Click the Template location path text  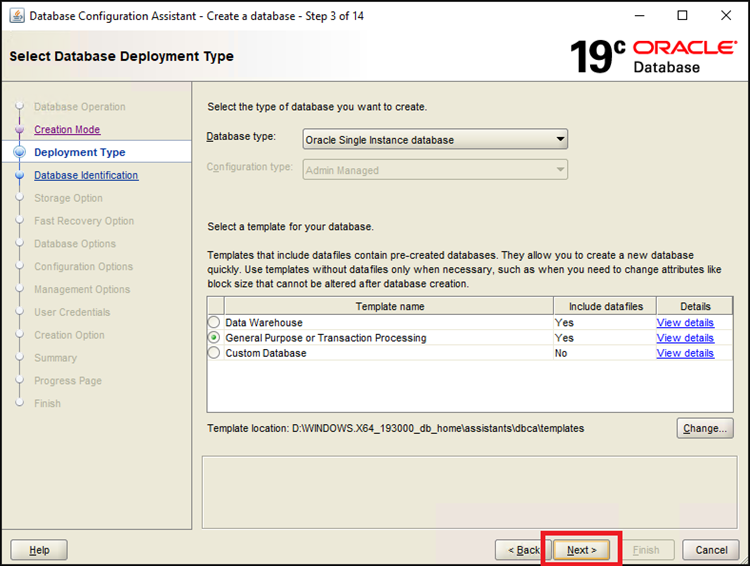pos(438,428)
